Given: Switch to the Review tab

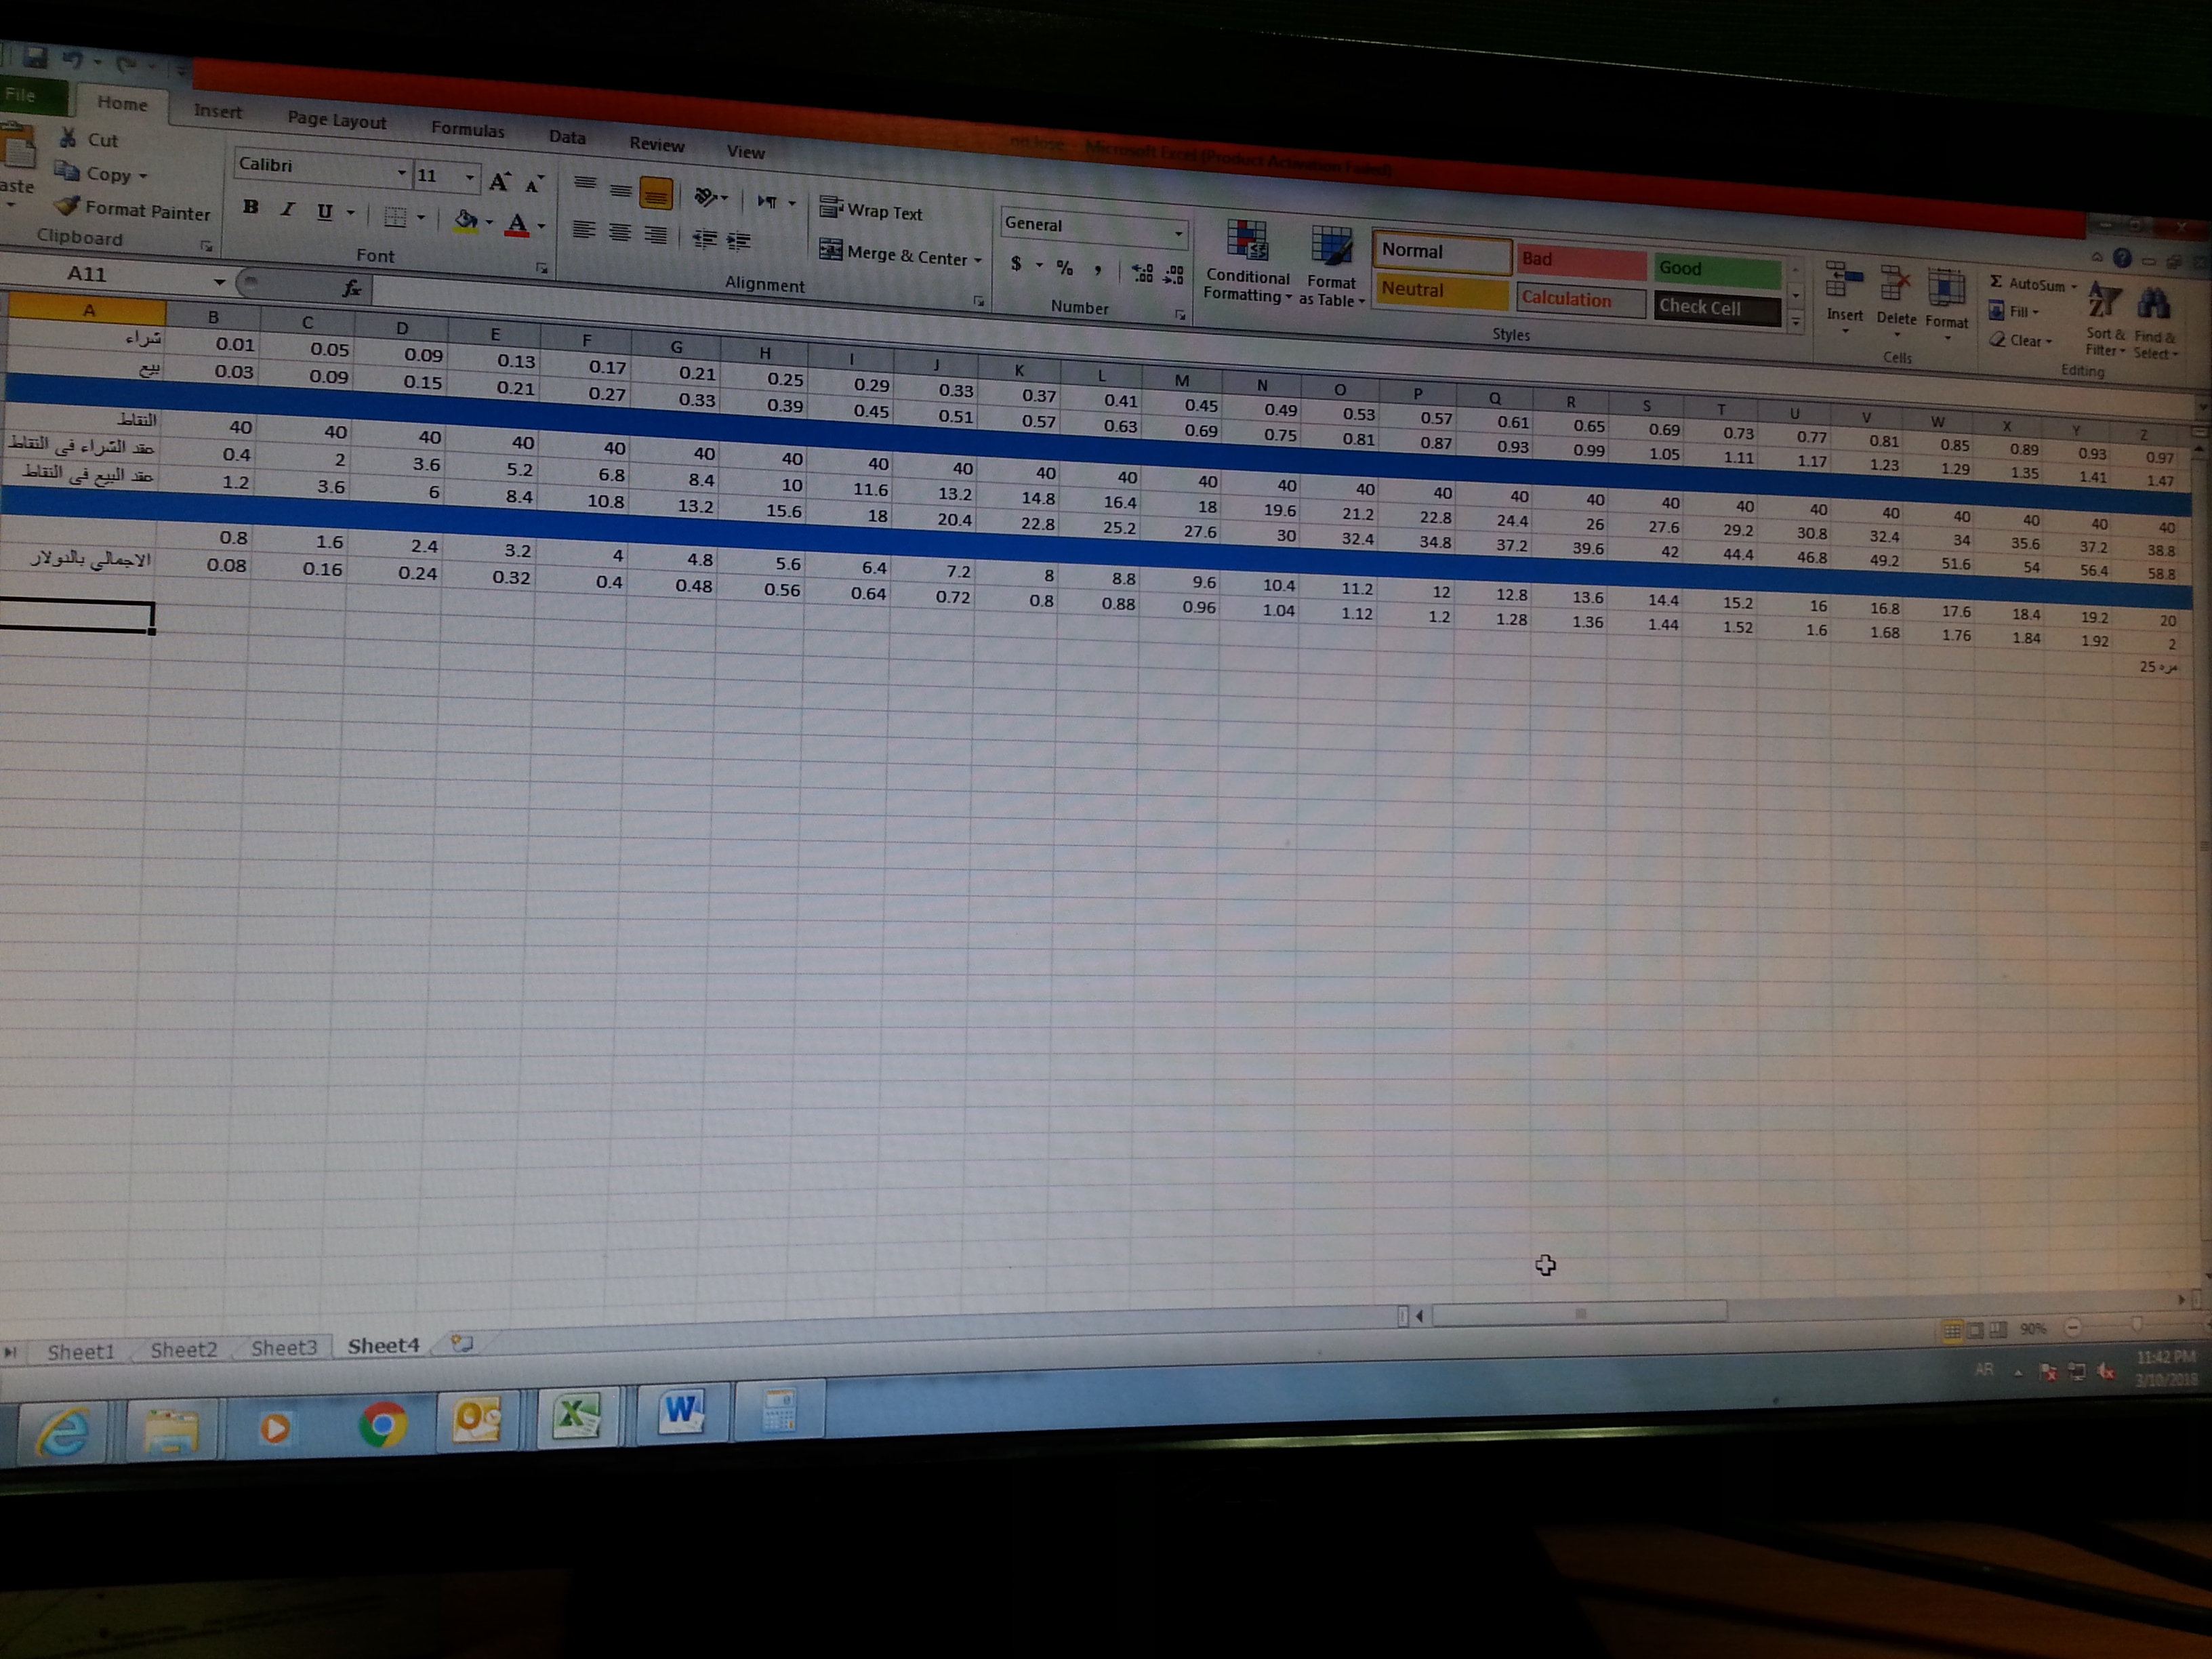Looking at the screenshot, I should click(656, 144).
